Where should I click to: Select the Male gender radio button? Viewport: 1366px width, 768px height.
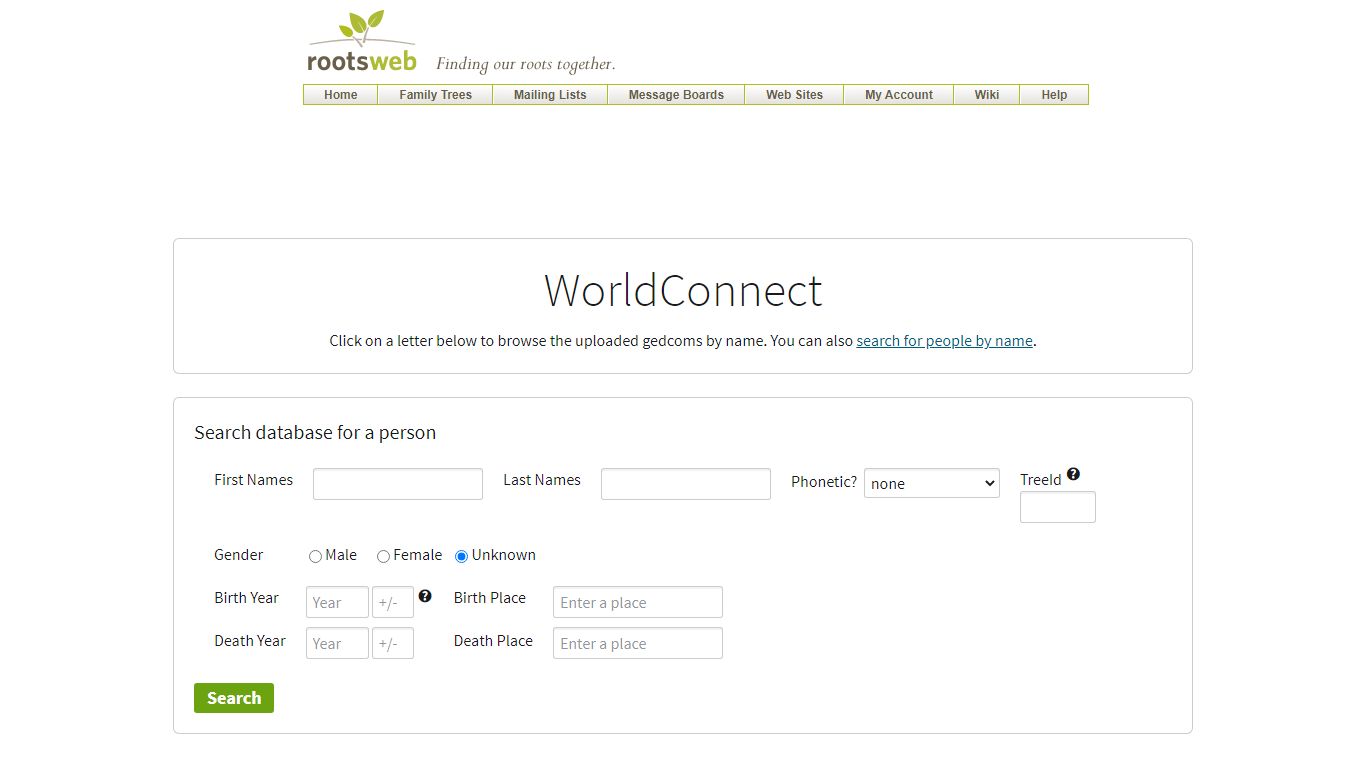pyautogui.click(x=315, y=556)
